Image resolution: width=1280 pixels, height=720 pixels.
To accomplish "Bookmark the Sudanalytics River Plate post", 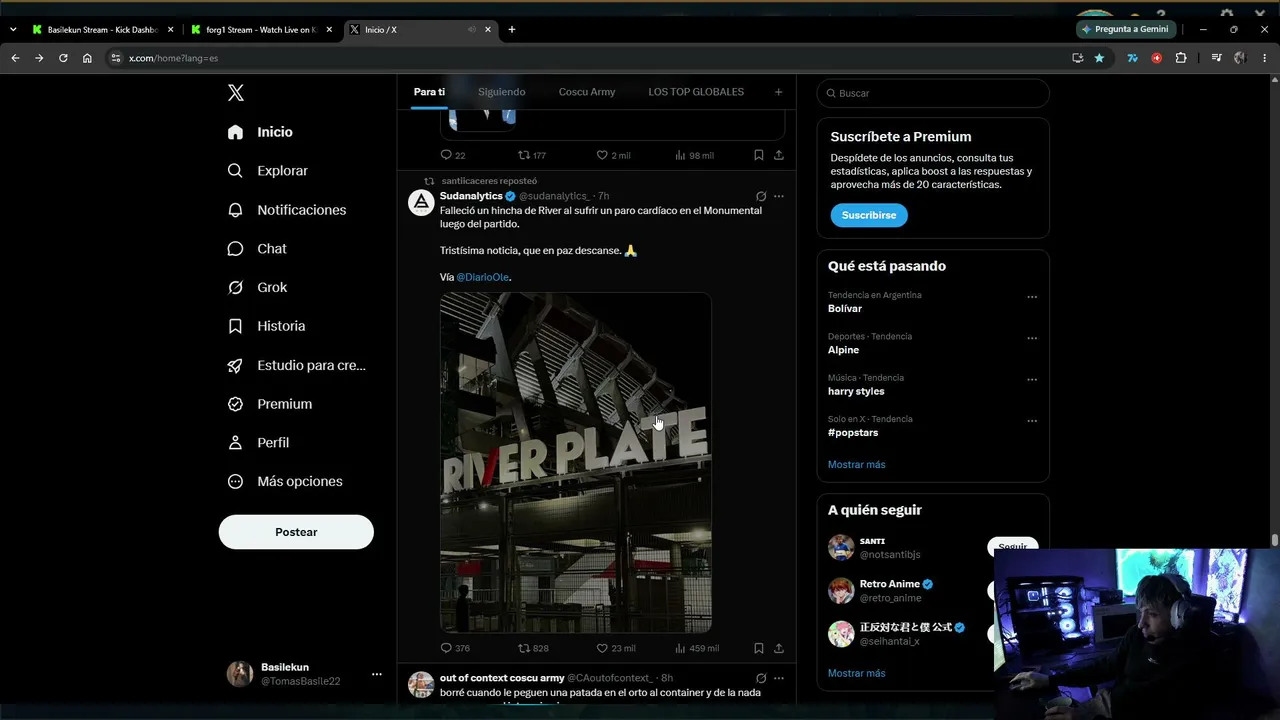I will click(x=759, y=648).
